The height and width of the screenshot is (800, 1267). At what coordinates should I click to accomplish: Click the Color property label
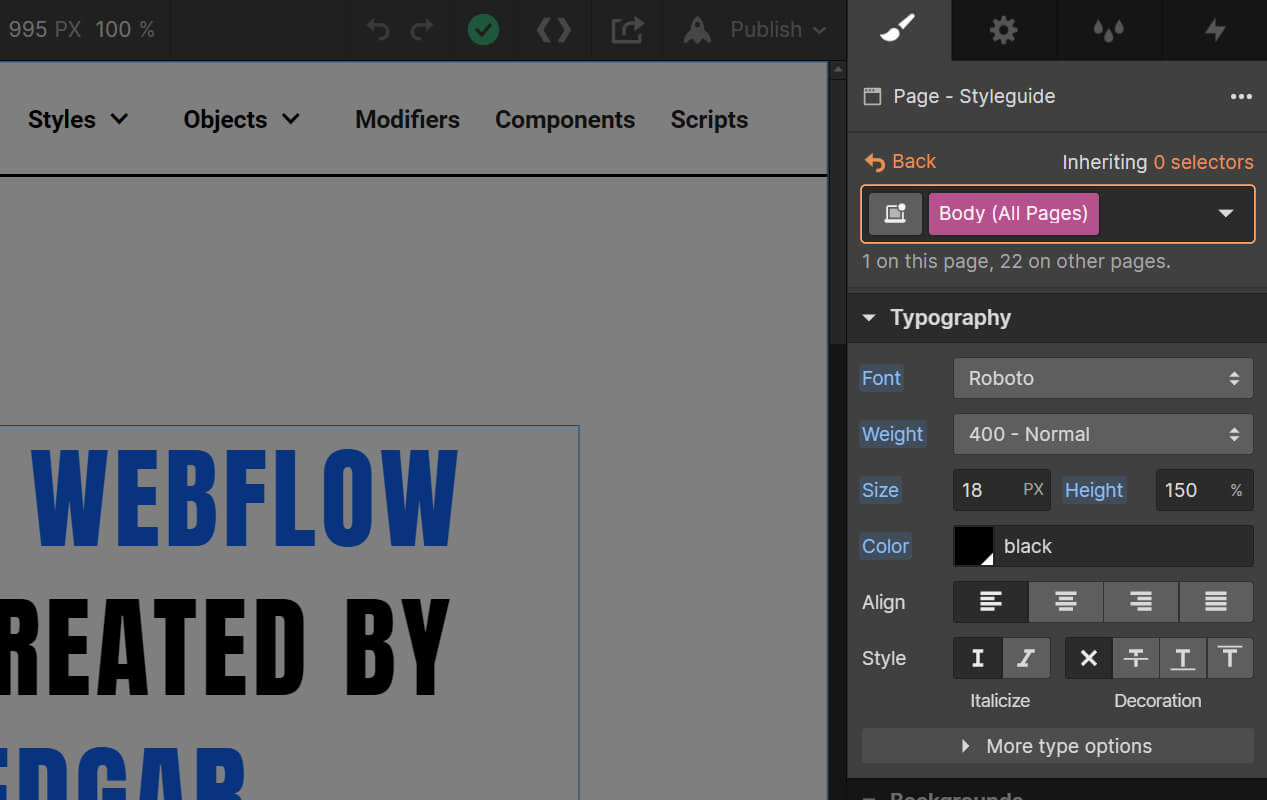pos(885,546)
